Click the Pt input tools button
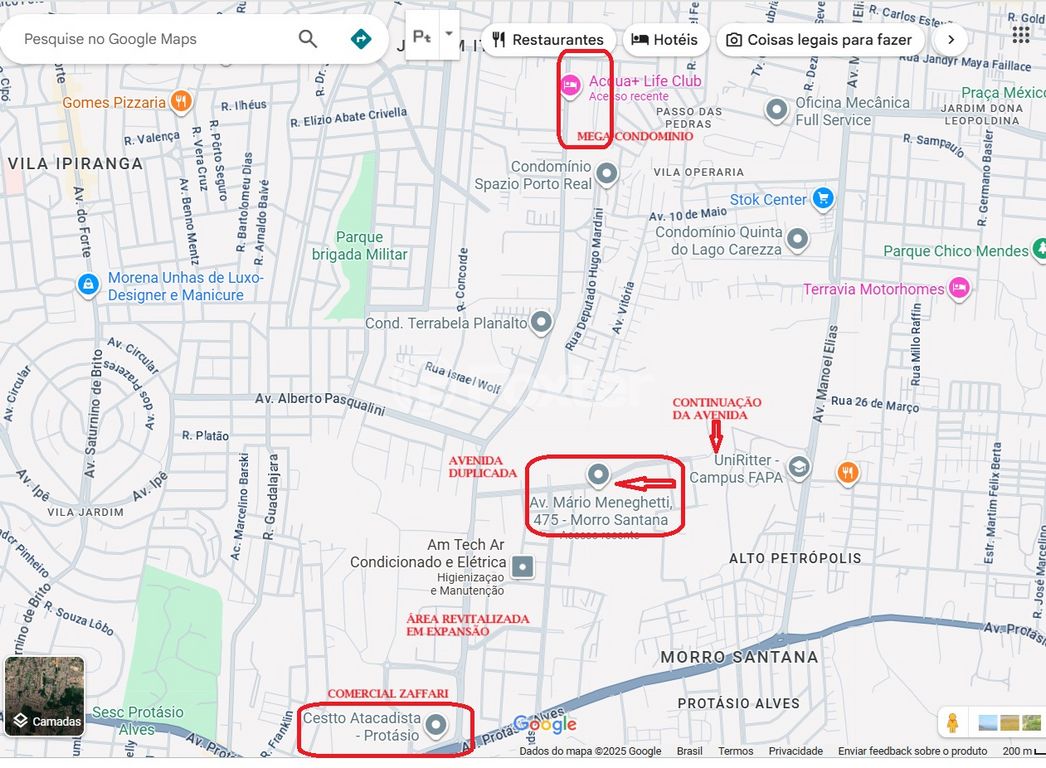Image resolution: width=1046 pixels, height=768 pixels. [422, 36]
